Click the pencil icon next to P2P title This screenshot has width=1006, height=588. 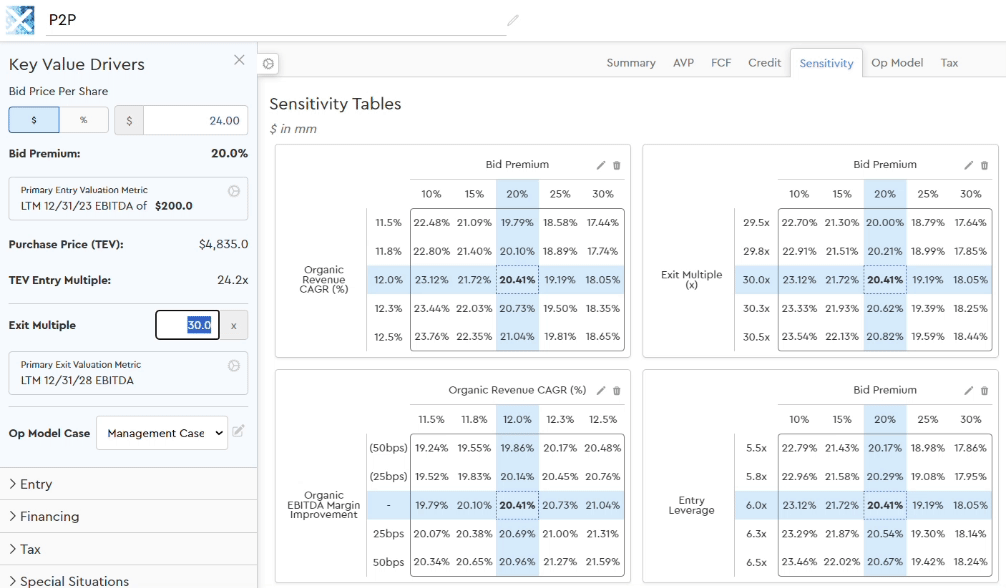point(513,20)
